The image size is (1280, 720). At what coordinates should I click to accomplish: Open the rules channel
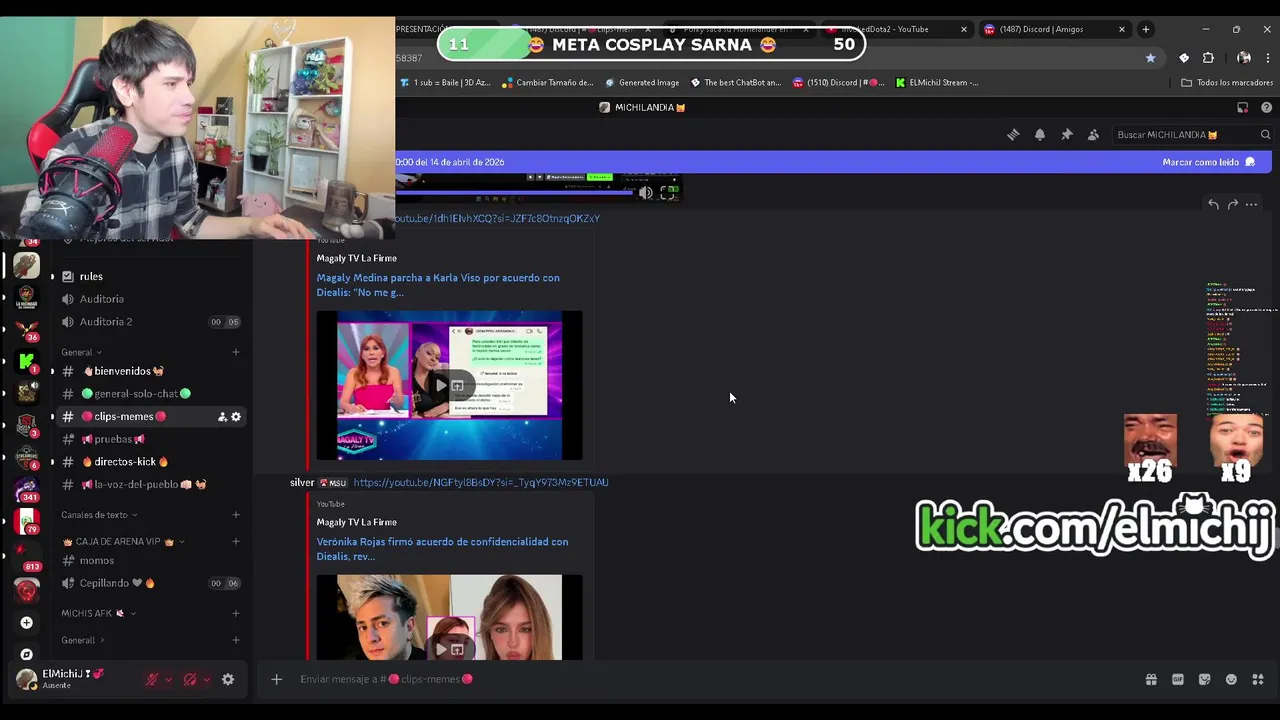[150, 276]
